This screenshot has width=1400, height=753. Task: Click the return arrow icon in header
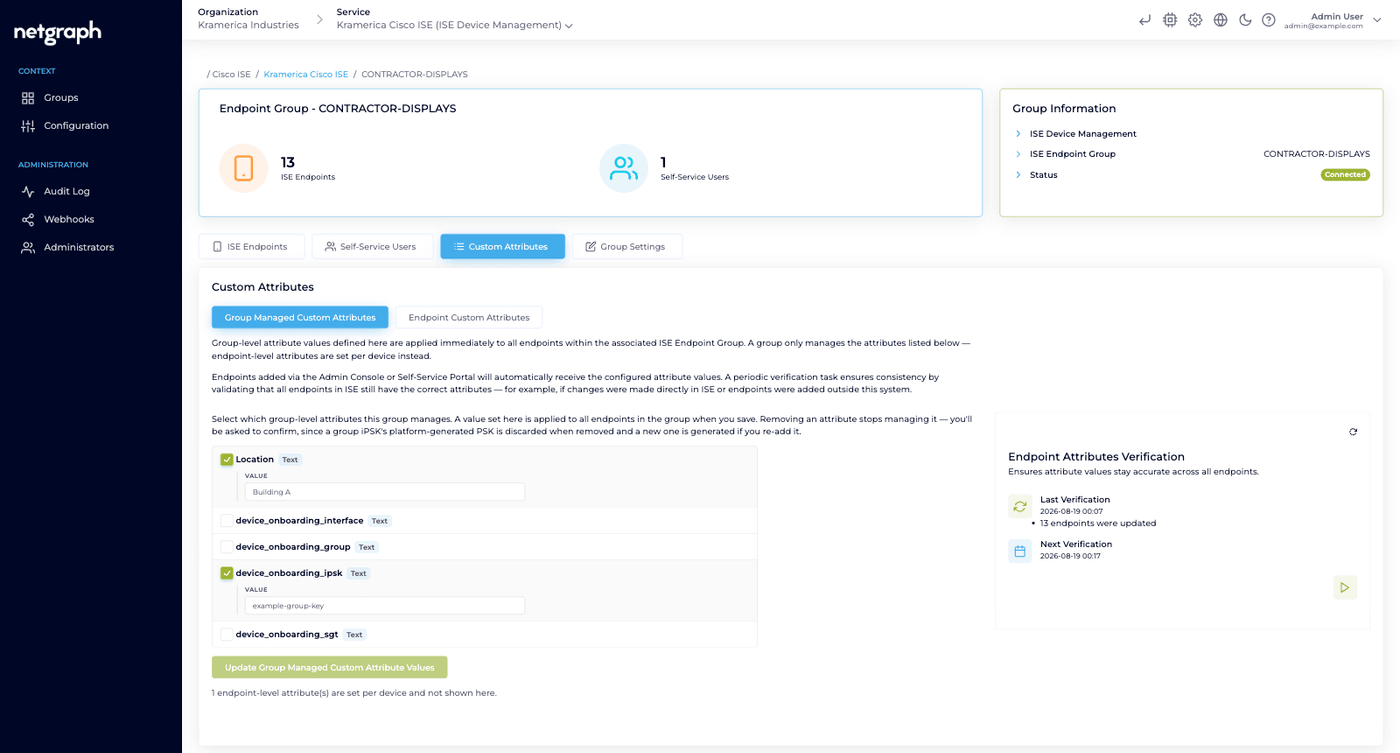pos(1145,20)
